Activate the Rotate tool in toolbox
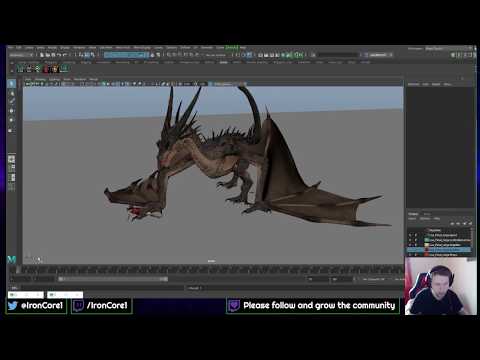 (12, 120)
